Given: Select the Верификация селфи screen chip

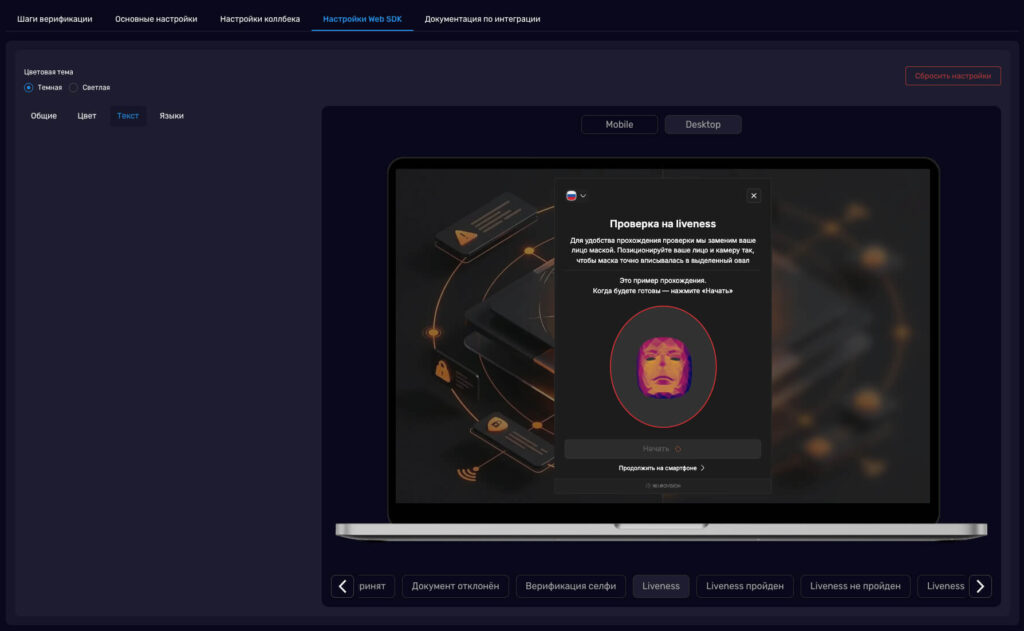Looking at the screenshot, I should [x=571, y=586].
